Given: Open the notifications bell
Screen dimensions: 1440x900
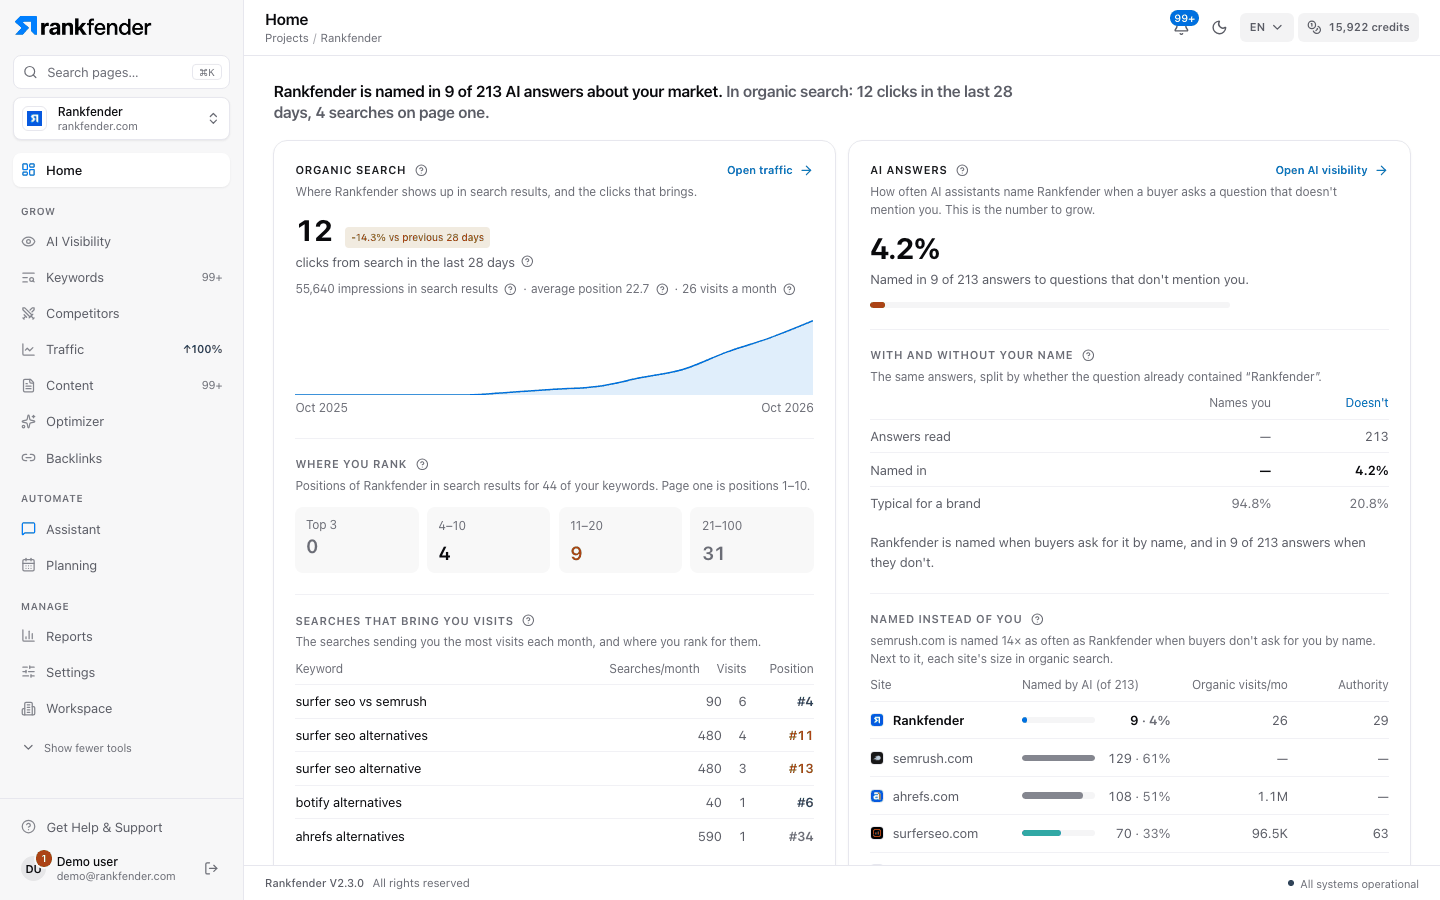Looking at the screenshot, I should [x=1181, y=27].
